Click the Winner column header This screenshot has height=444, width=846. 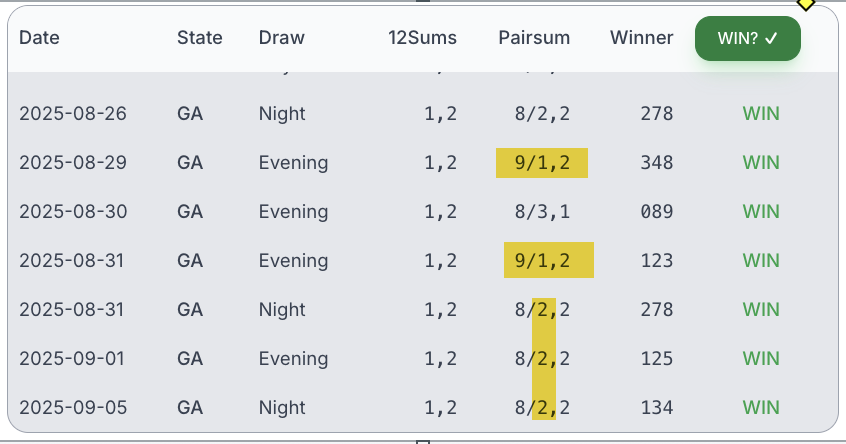click(642, 38)
